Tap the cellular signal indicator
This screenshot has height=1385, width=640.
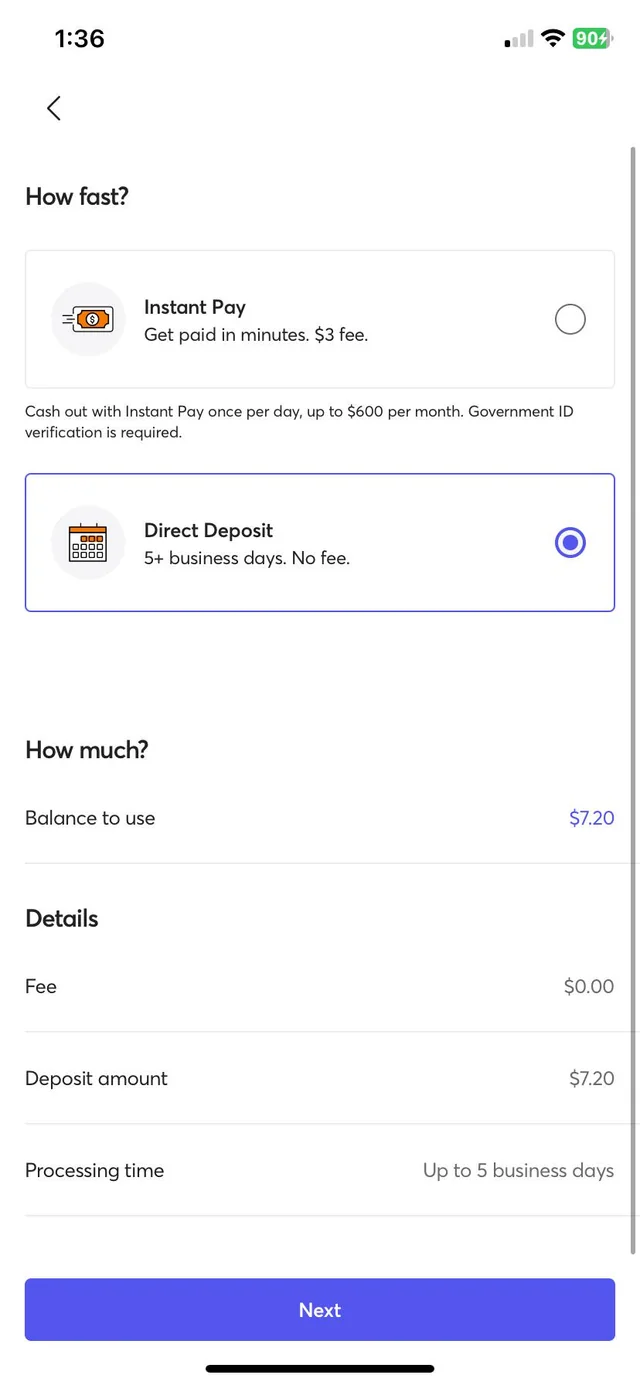tap(516, 38)
